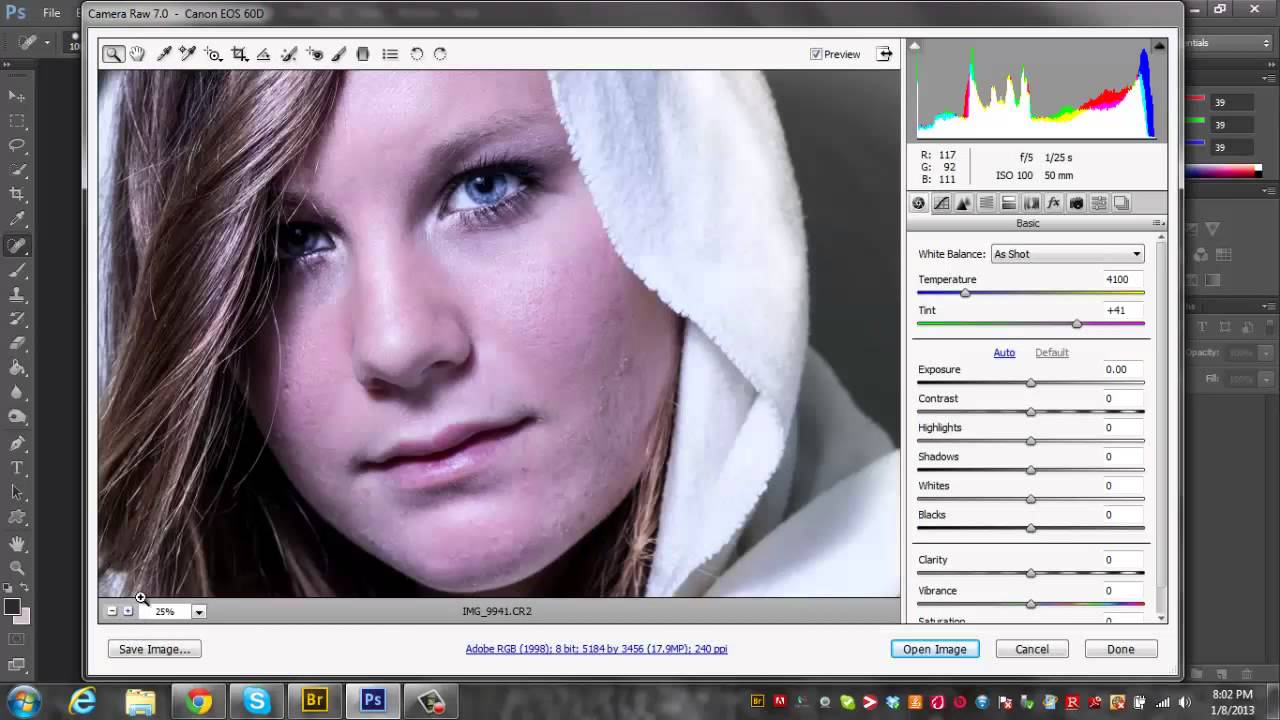Click the Tint slider handle
Image resolution: width=1280 pixels, height=720 pixels.
click(1077, 324)
